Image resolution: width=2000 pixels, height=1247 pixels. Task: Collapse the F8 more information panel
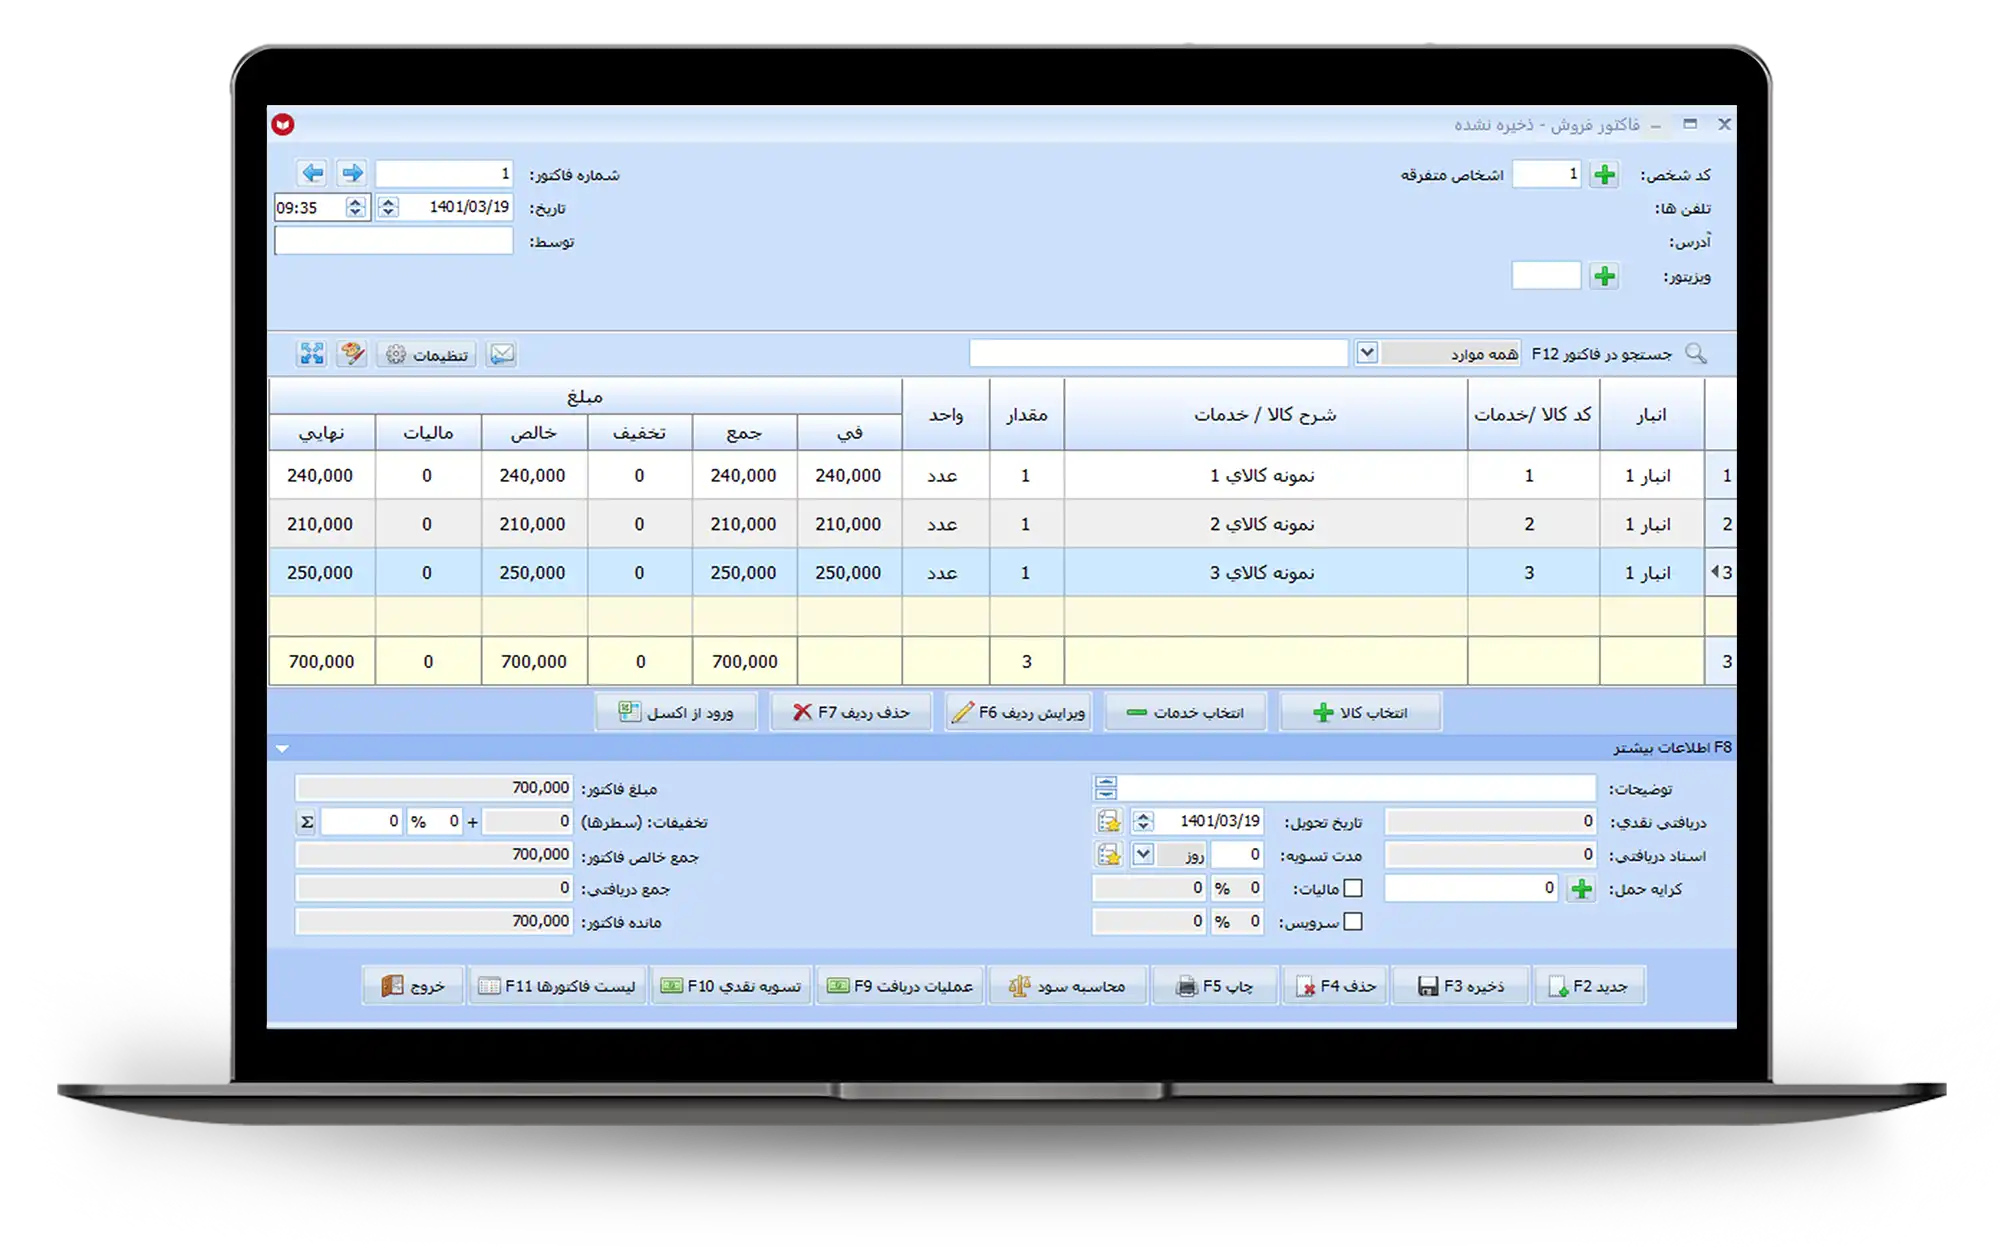(x=282, y=748)
